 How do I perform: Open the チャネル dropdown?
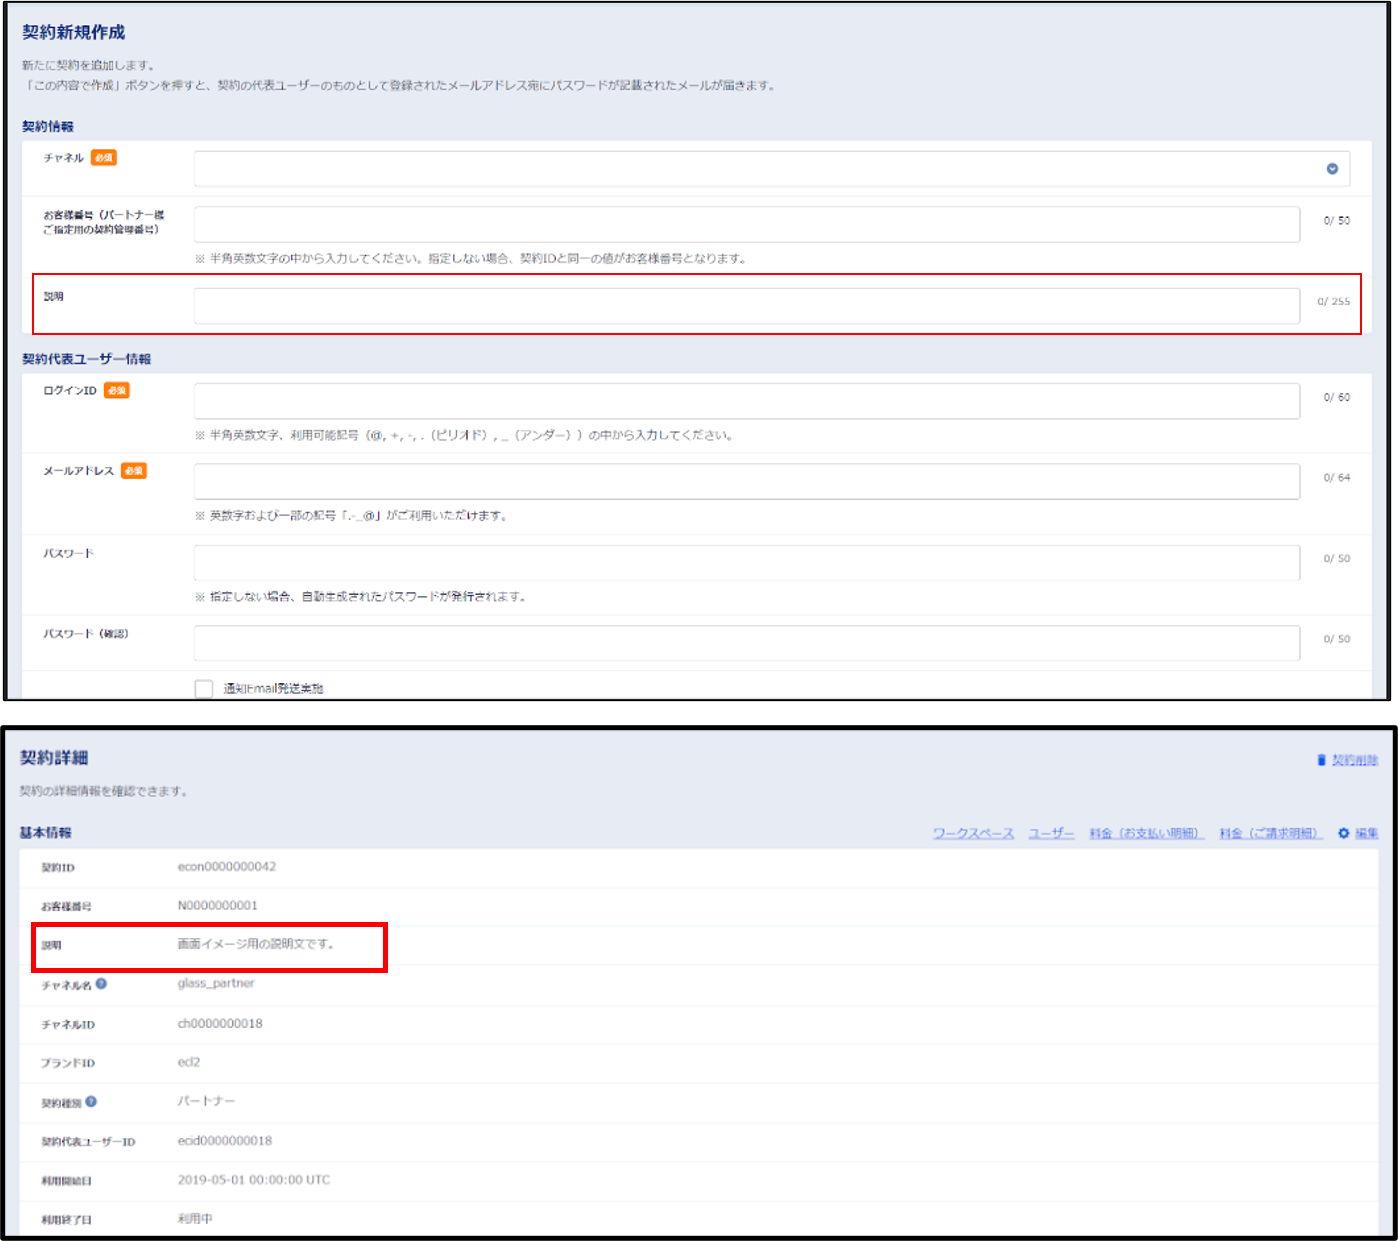[1331, 168]
